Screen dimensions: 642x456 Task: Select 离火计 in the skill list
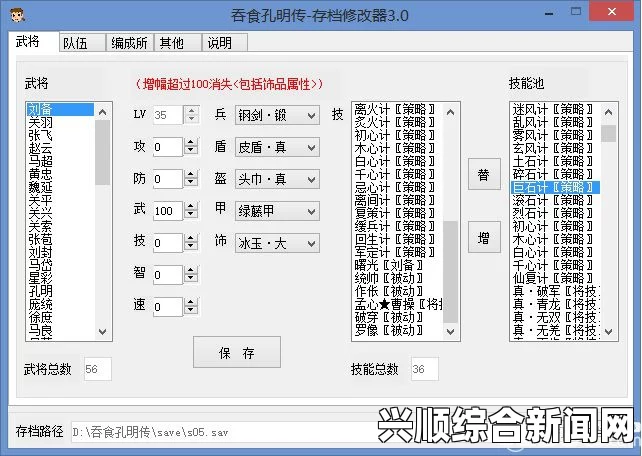[x=395, y=109]
